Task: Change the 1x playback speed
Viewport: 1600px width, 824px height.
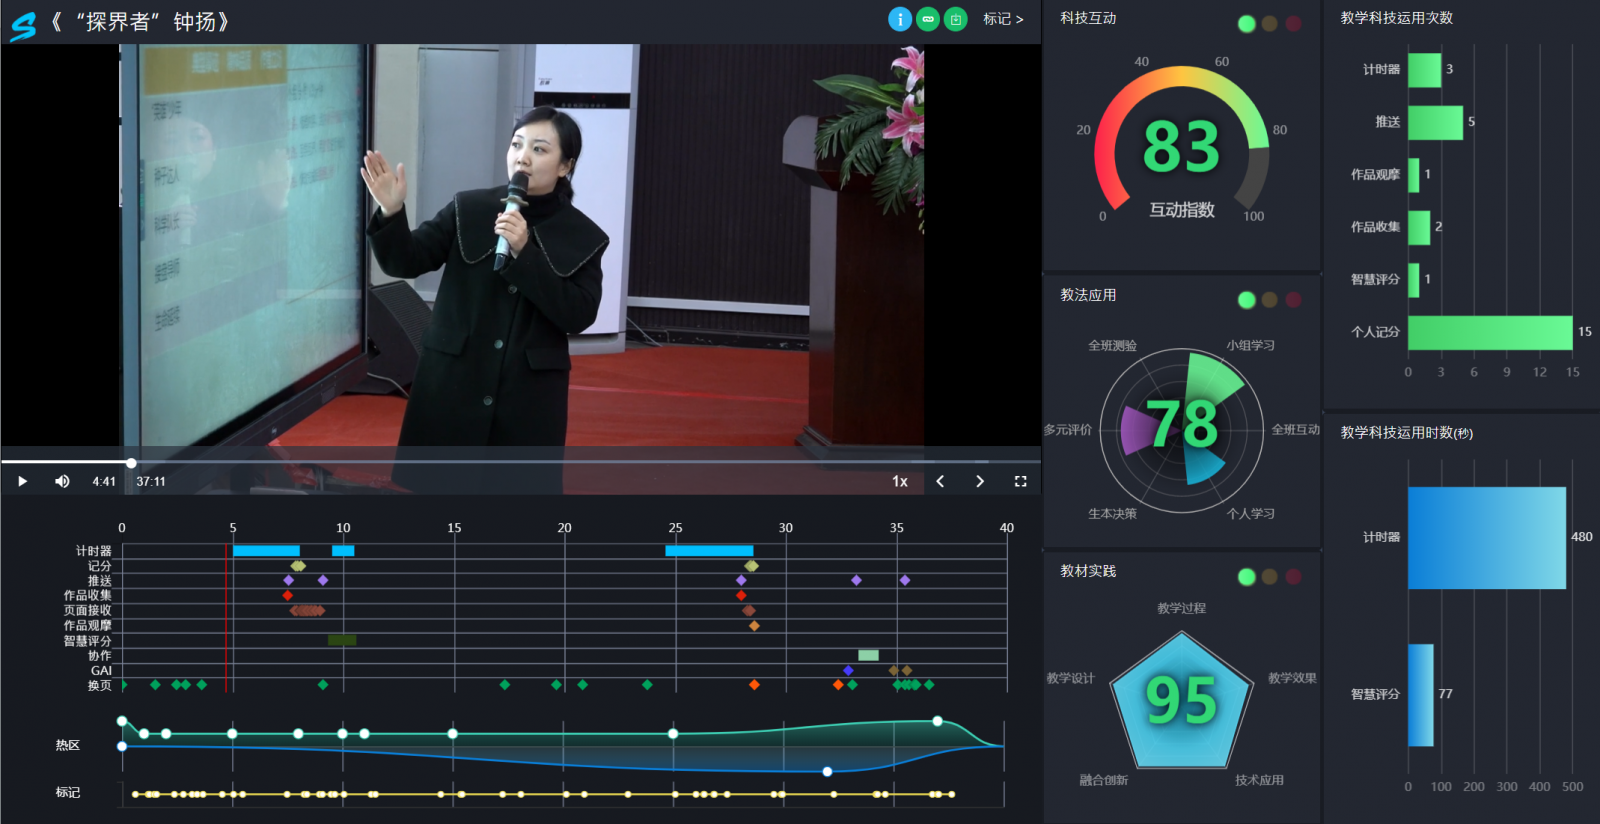Action: point(900,481)
